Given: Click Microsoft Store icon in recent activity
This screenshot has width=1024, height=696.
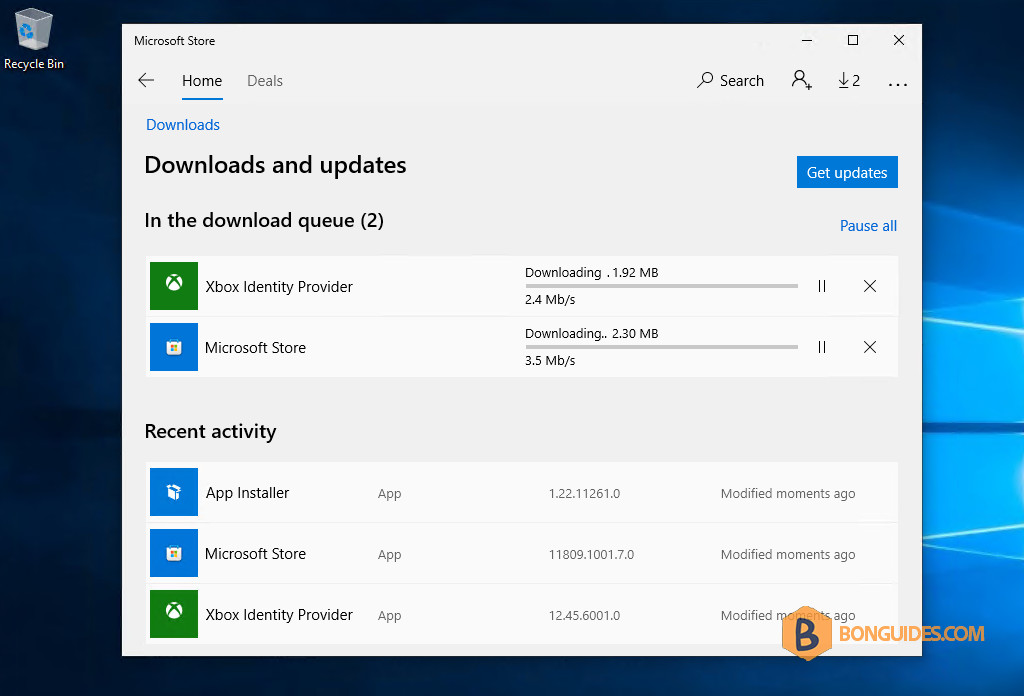Looking at the screenshot, I should (174, 553).
